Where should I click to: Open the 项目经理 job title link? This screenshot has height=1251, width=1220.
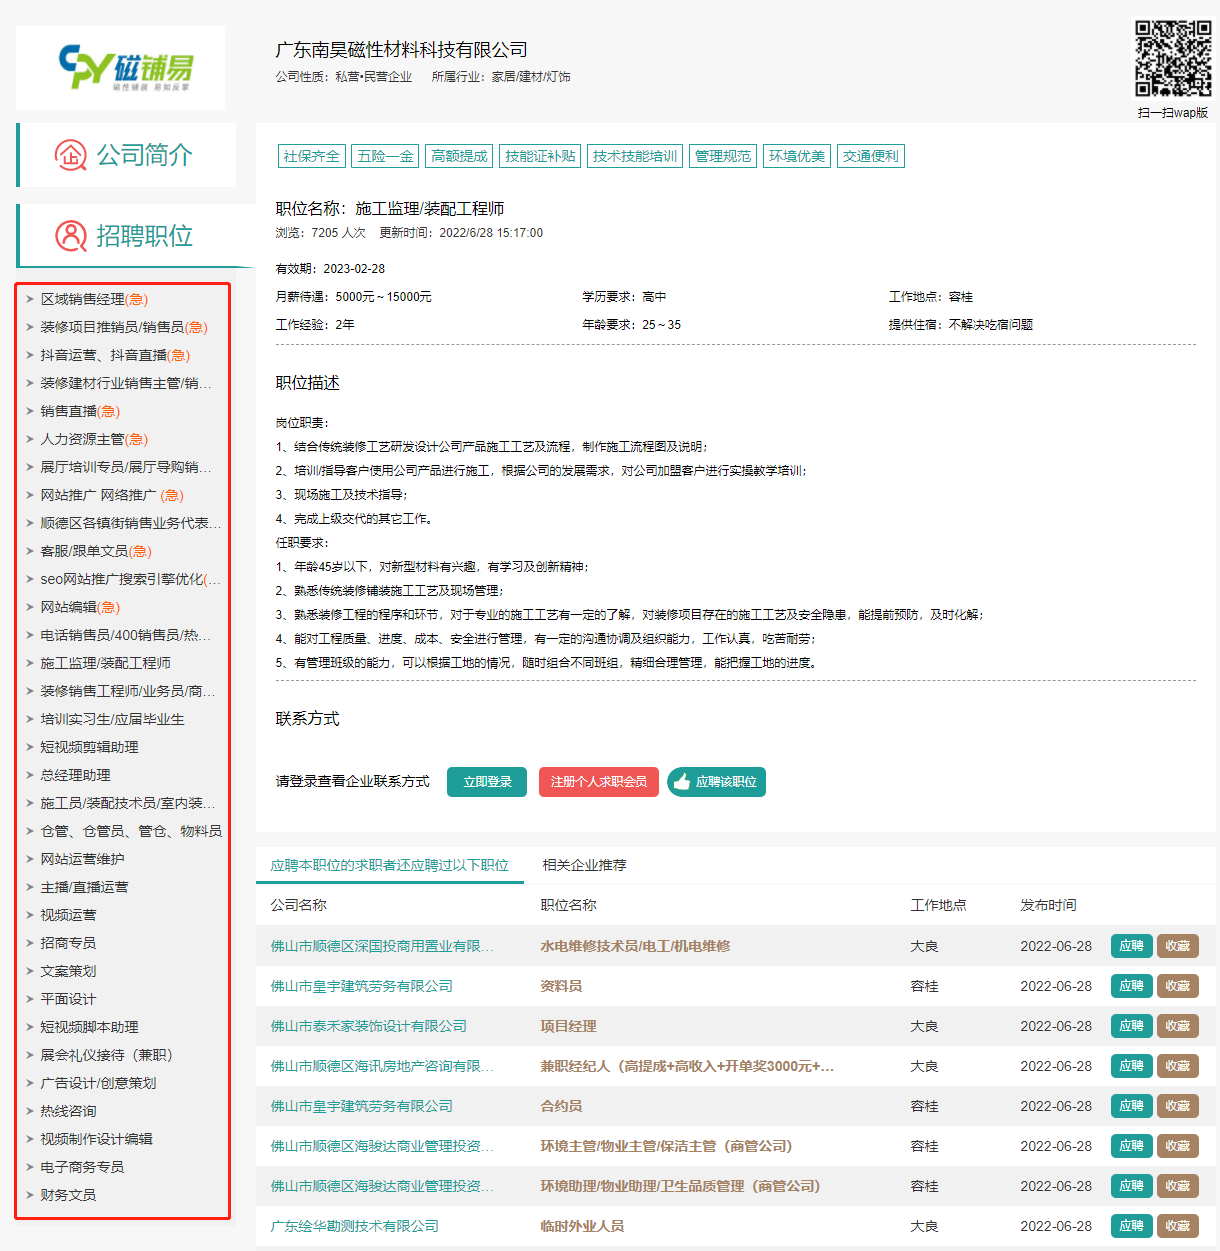568,1026
